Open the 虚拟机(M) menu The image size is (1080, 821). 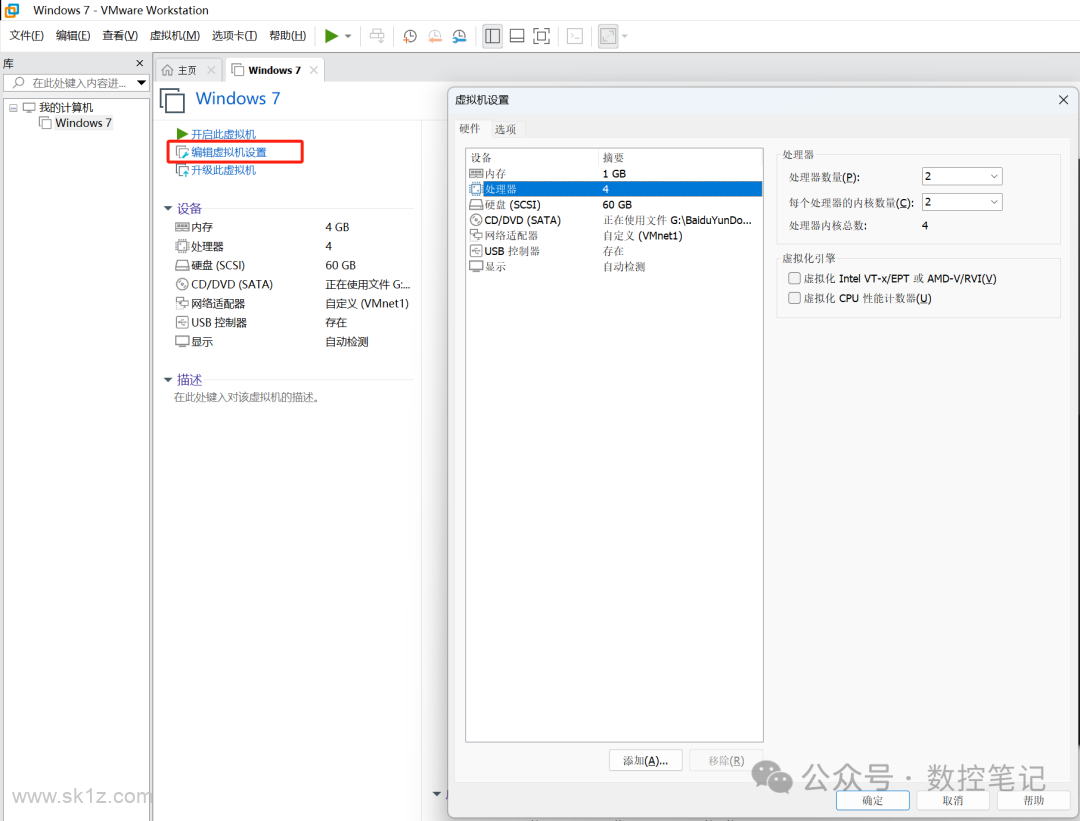[175, 36]
